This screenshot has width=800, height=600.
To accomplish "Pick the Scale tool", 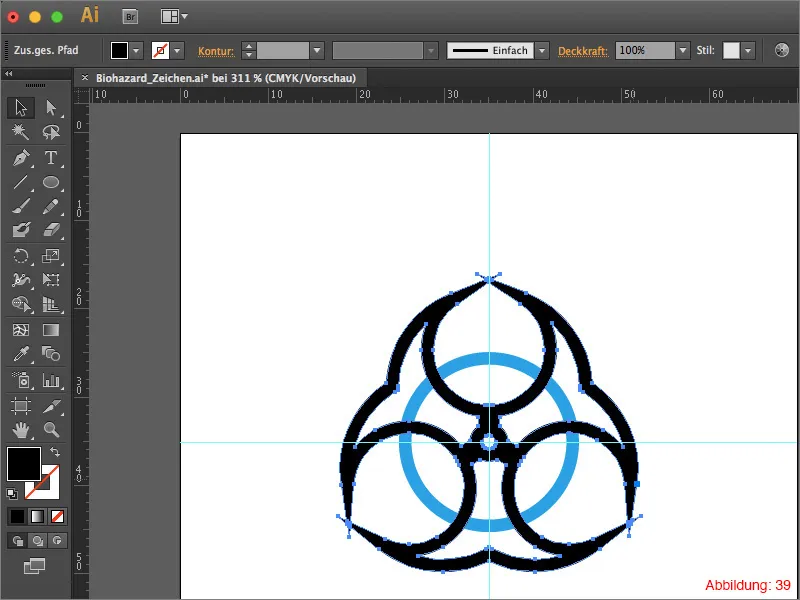I will pyautogui.click(x=51, y=256).
